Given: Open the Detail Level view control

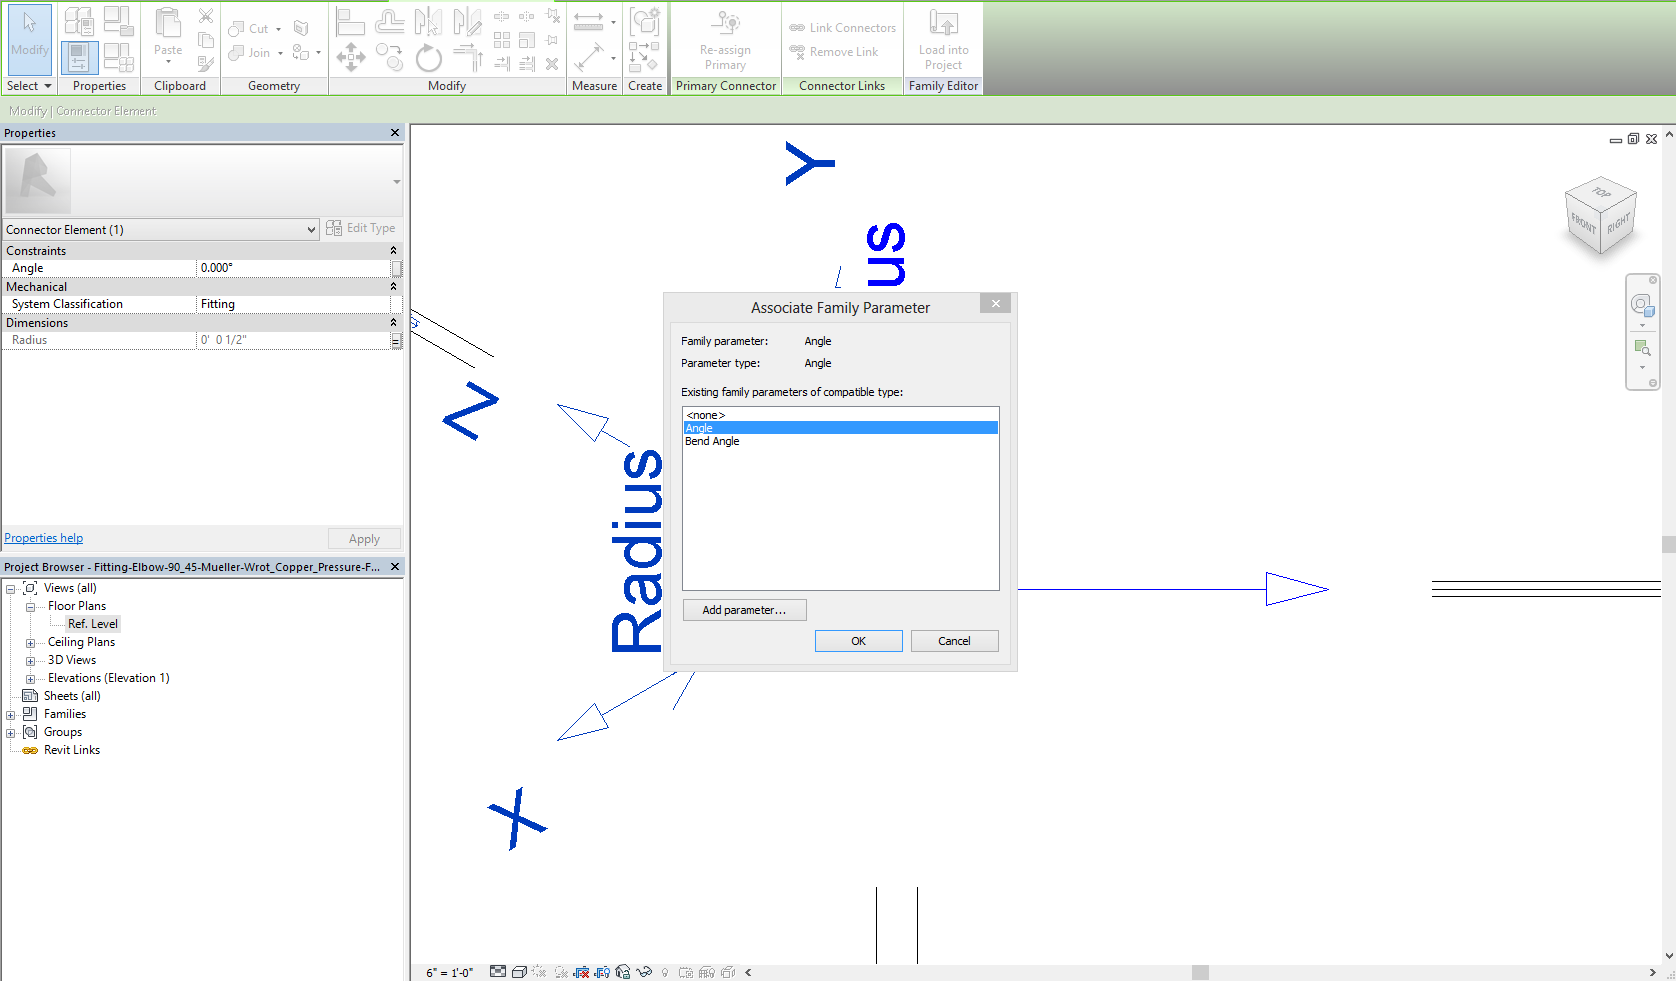Looking at the screenshot, I should click(x=498, y=972).
